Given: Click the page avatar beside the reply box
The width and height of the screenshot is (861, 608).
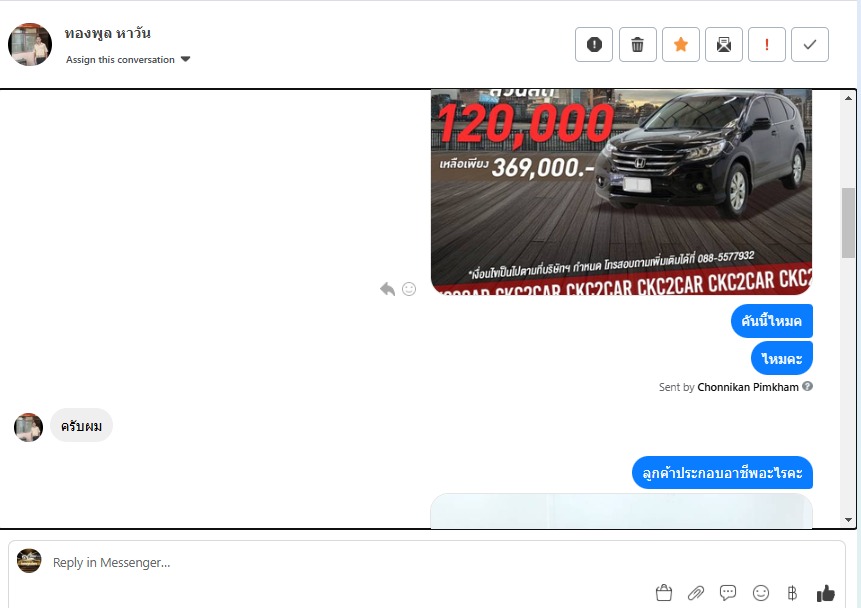Looking at the screenshot, I should [29, 561].
